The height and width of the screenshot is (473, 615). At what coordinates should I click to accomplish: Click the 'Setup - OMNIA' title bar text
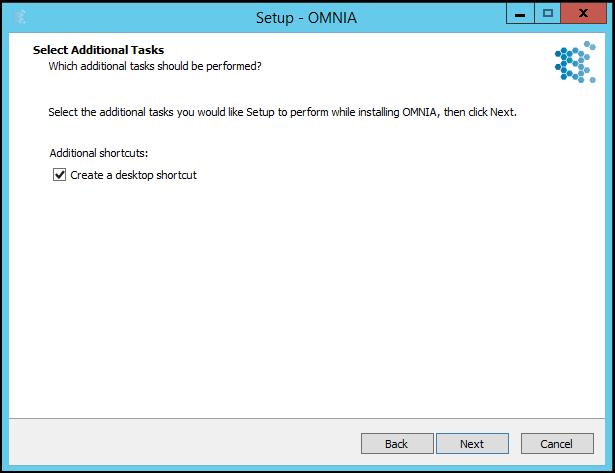coord(306,18)
